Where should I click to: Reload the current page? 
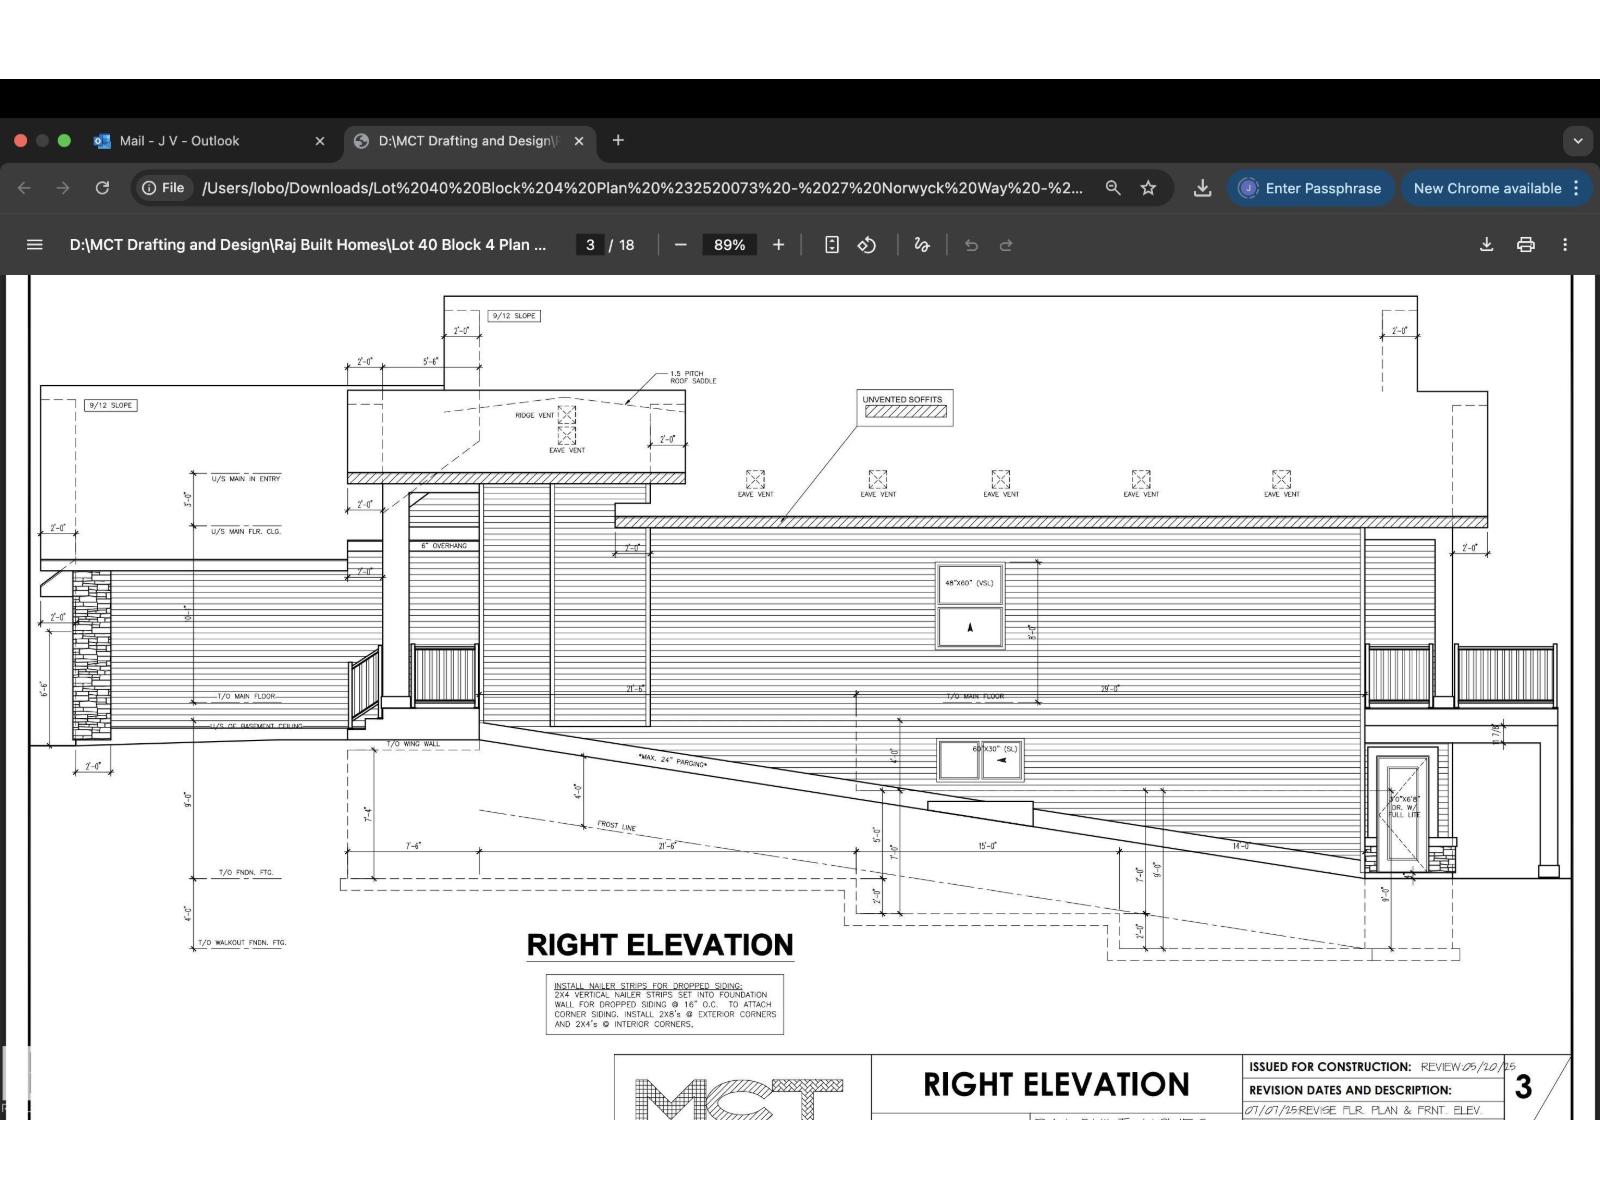pos(102,188)
